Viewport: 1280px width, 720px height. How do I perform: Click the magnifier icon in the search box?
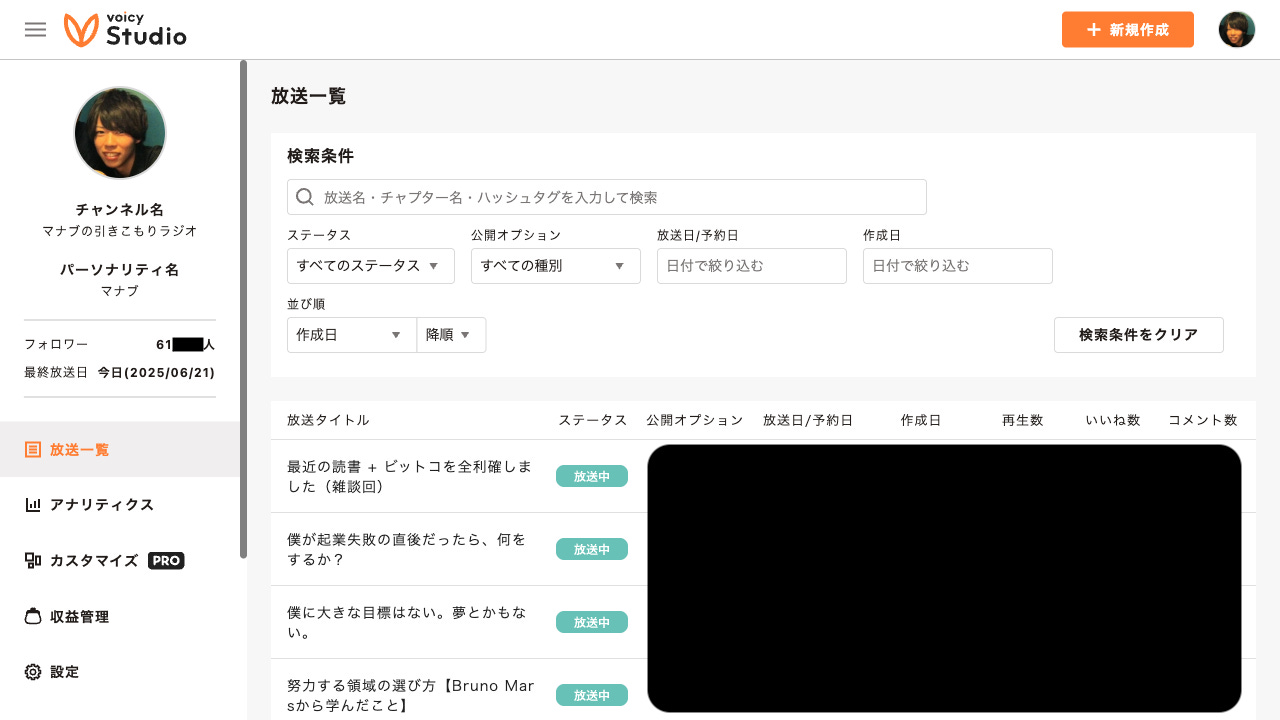305,197
